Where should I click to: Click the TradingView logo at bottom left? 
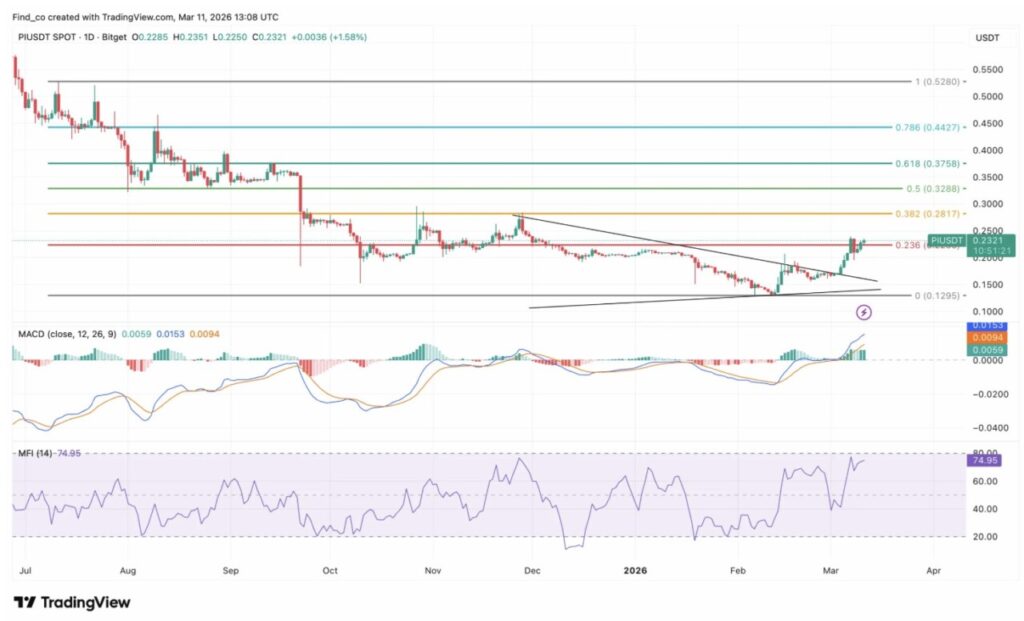[x=72, y=602]
